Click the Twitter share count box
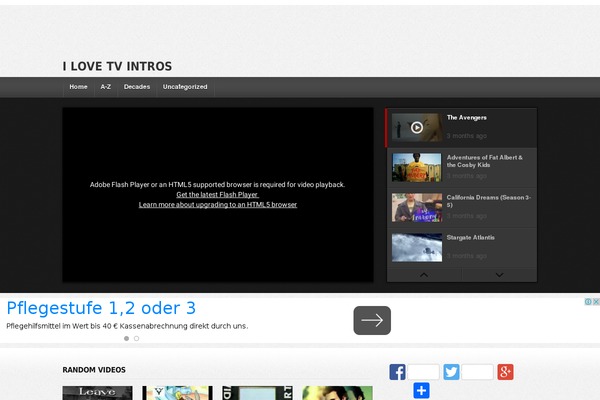The image size is (600, 400). pos(477,372)
